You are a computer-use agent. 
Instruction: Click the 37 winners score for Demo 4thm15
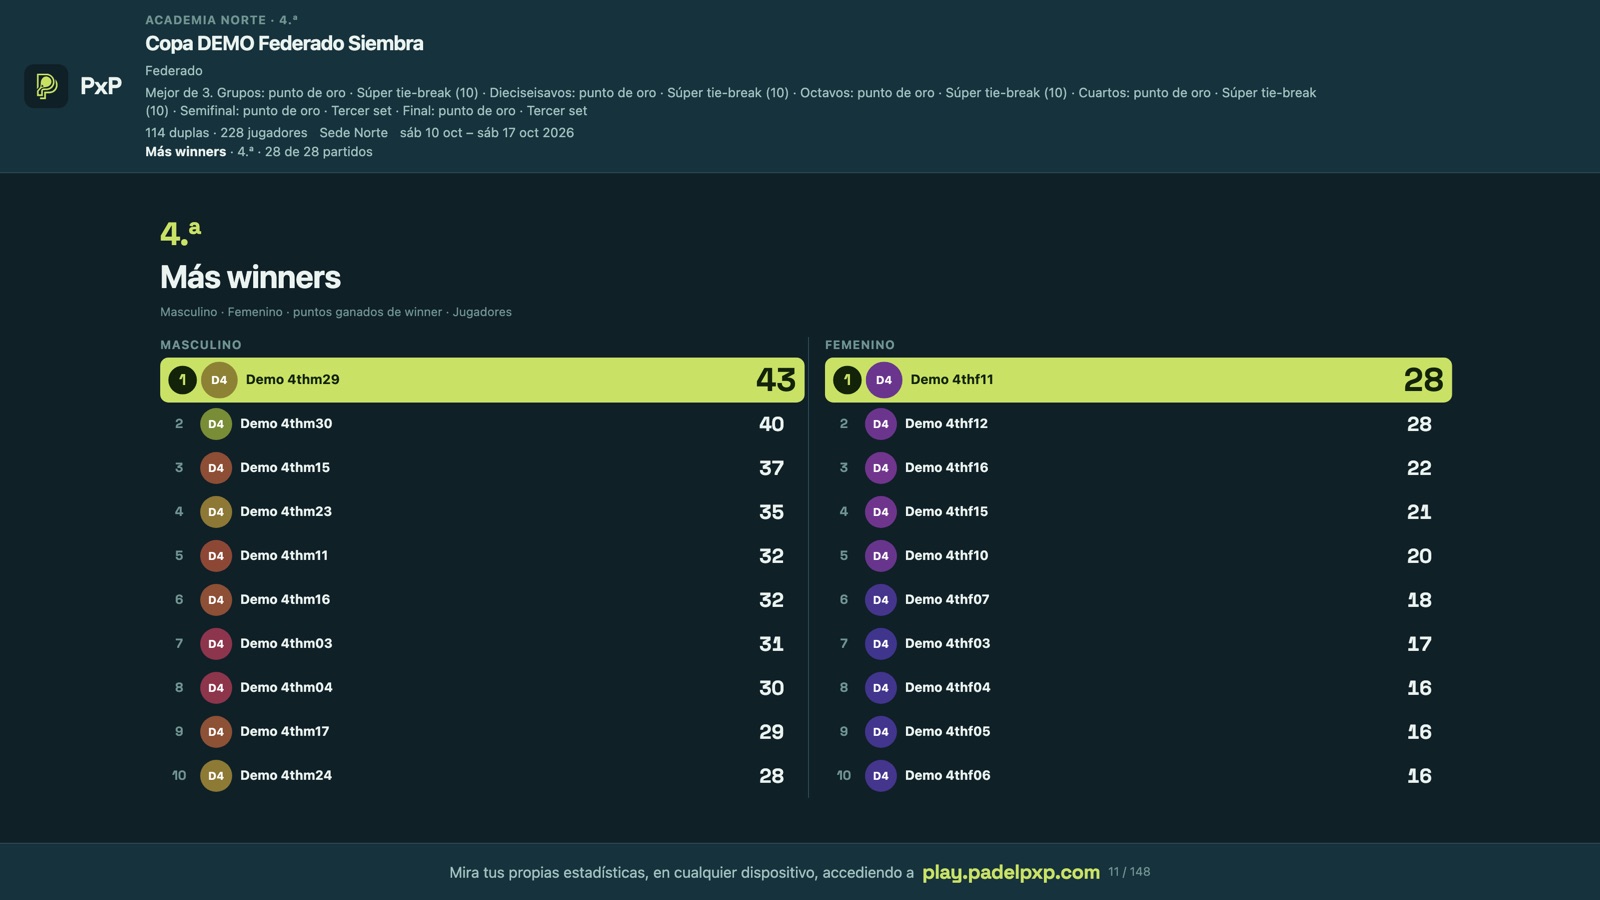click(771, 468)
